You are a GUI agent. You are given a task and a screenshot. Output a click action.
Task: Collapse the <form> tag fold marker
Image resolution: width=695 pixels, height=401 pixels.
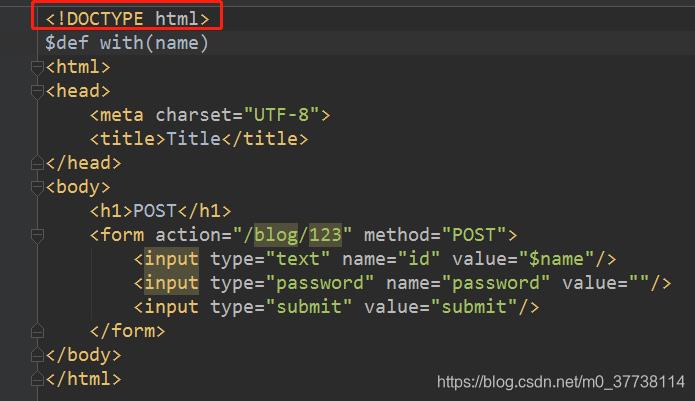(x=37, y=235)
